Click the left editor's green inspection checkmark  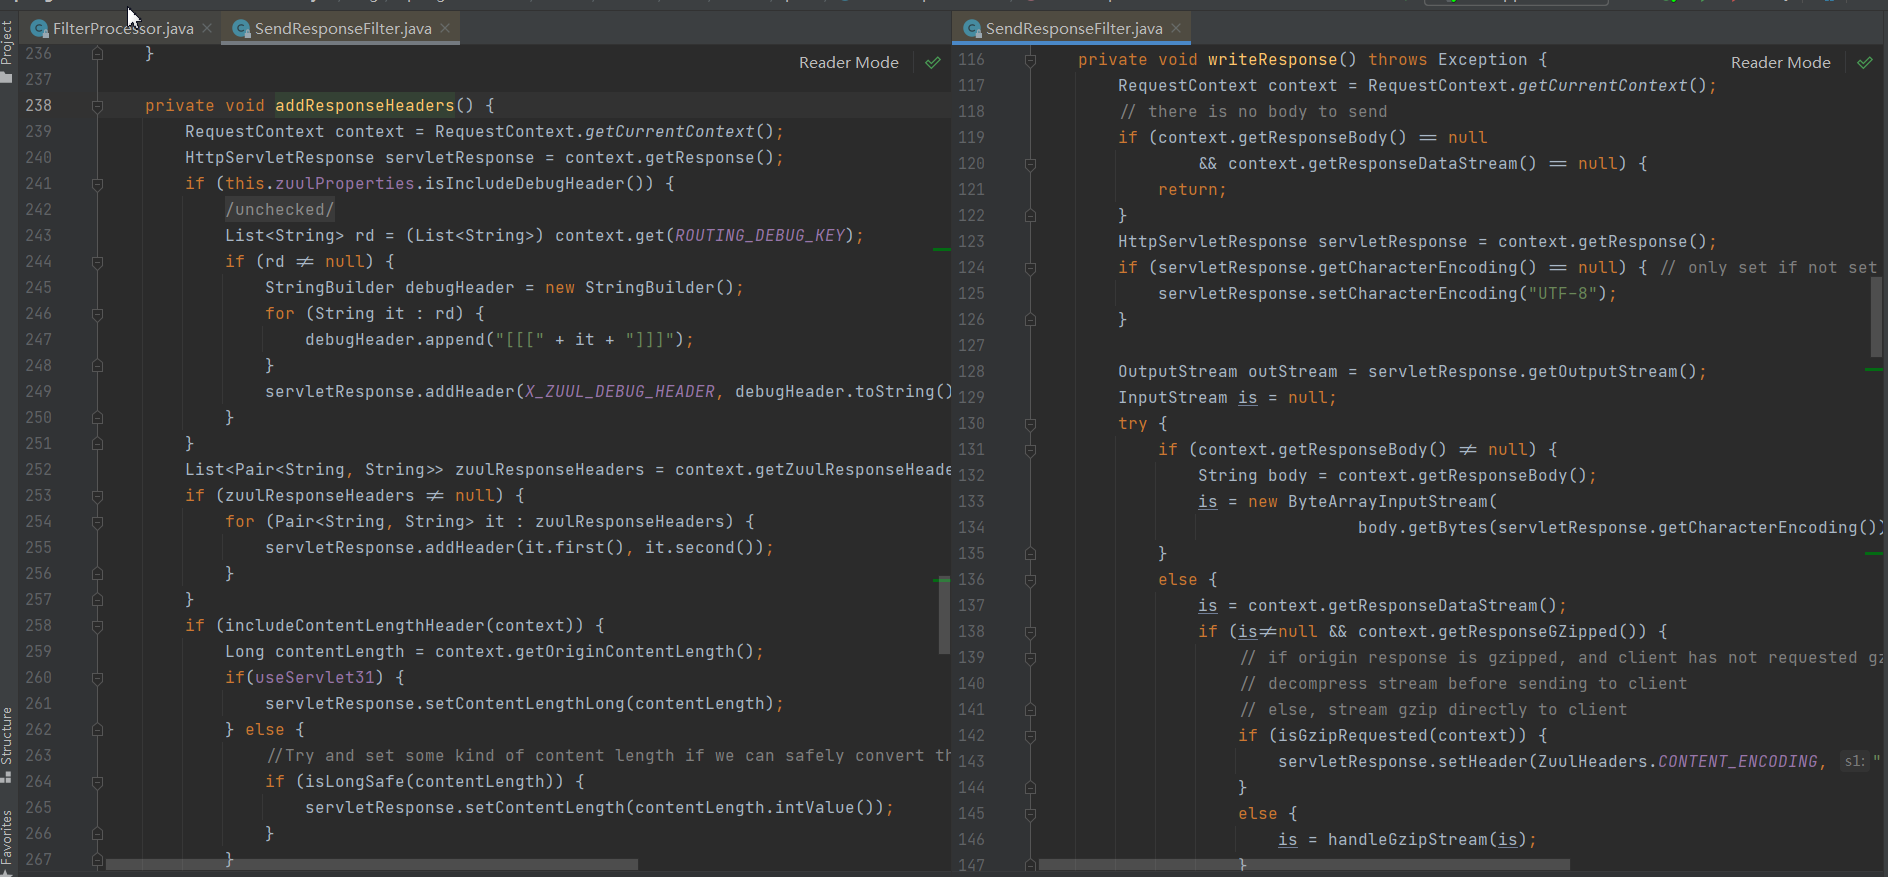[x=932, y=63]
